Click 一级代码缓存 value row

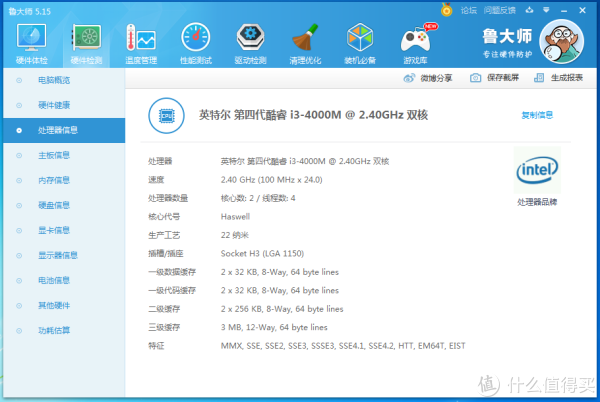click(279, 290)
